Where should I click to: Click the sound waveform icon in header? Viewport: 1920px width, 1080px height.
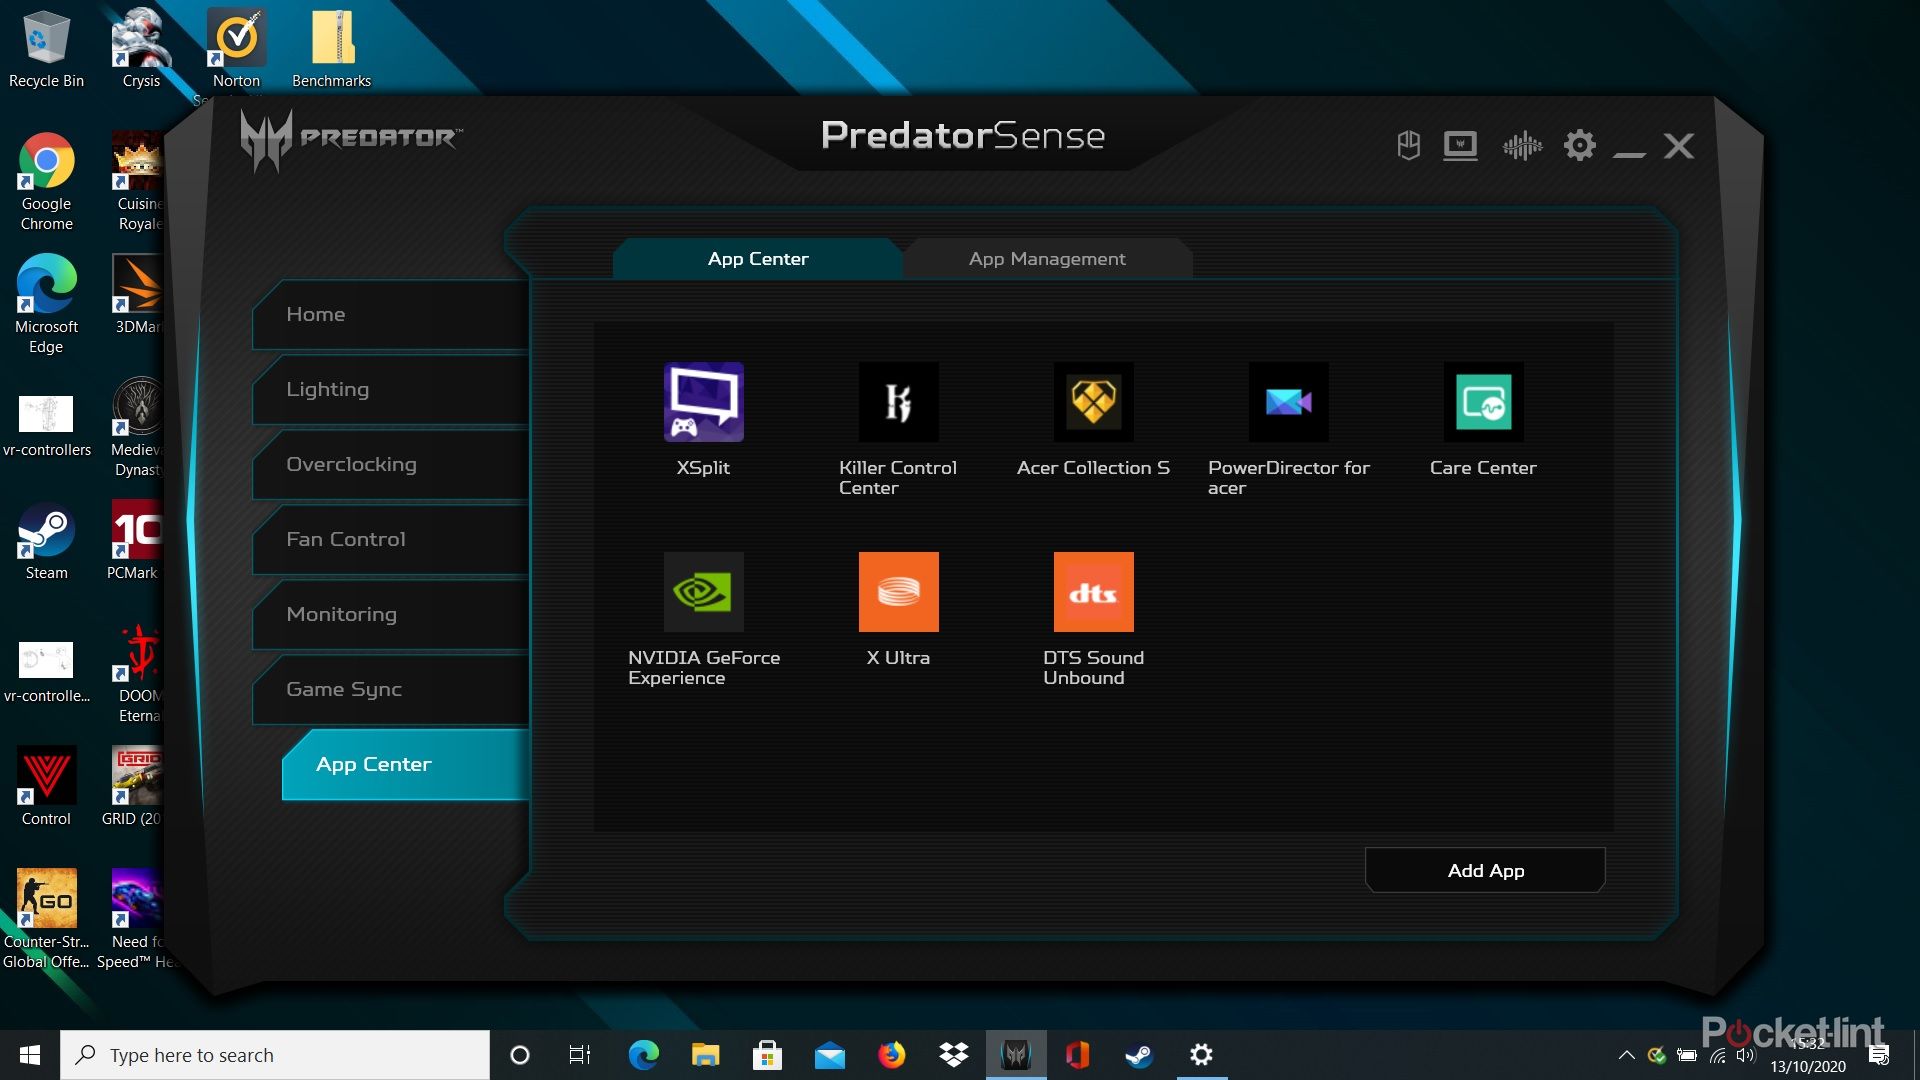[1521, 146]
